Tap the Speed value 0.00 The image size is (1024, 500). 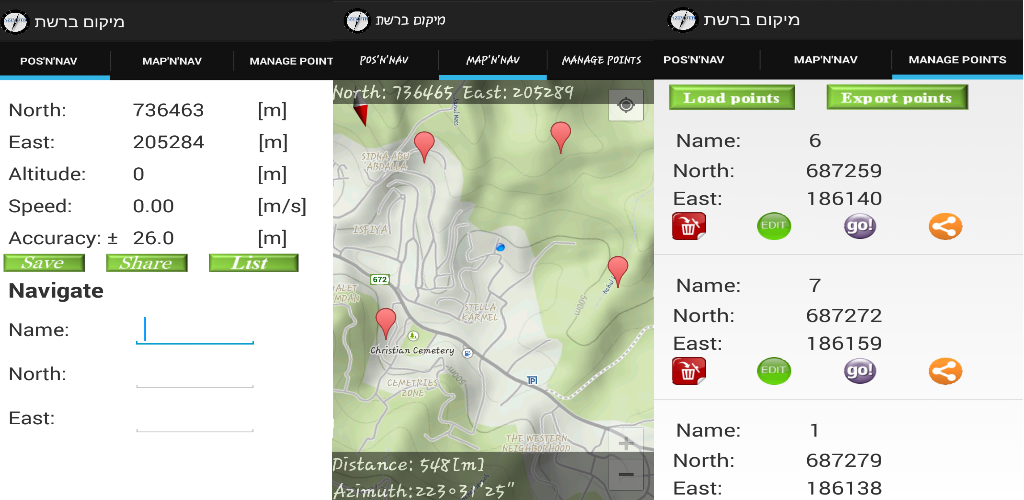click(153, 206)
